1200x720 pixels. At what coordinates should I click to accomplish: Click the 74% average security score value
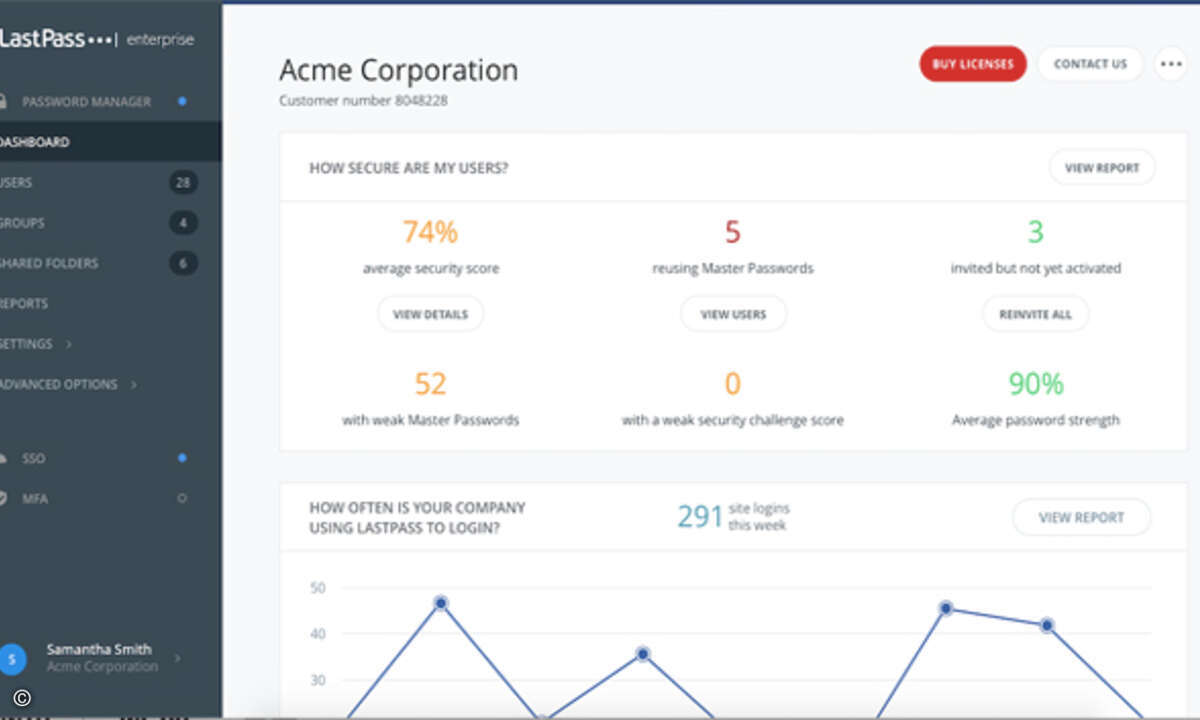click(x=430, y=232)
